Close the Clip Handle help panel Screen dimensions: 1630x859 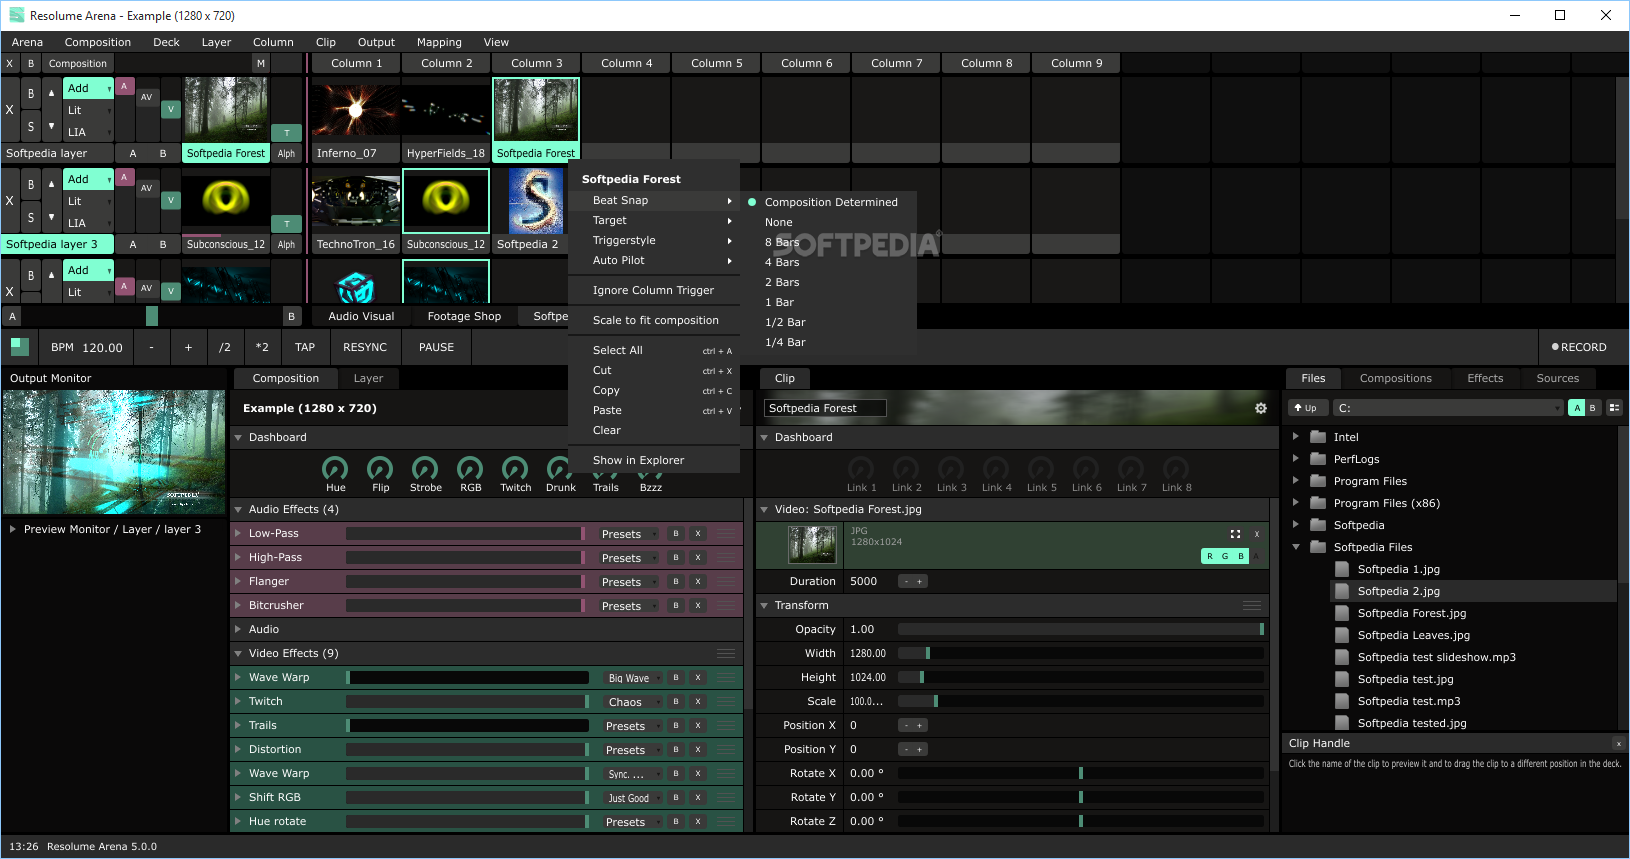pyautogui.click(x=1618, y=743)
